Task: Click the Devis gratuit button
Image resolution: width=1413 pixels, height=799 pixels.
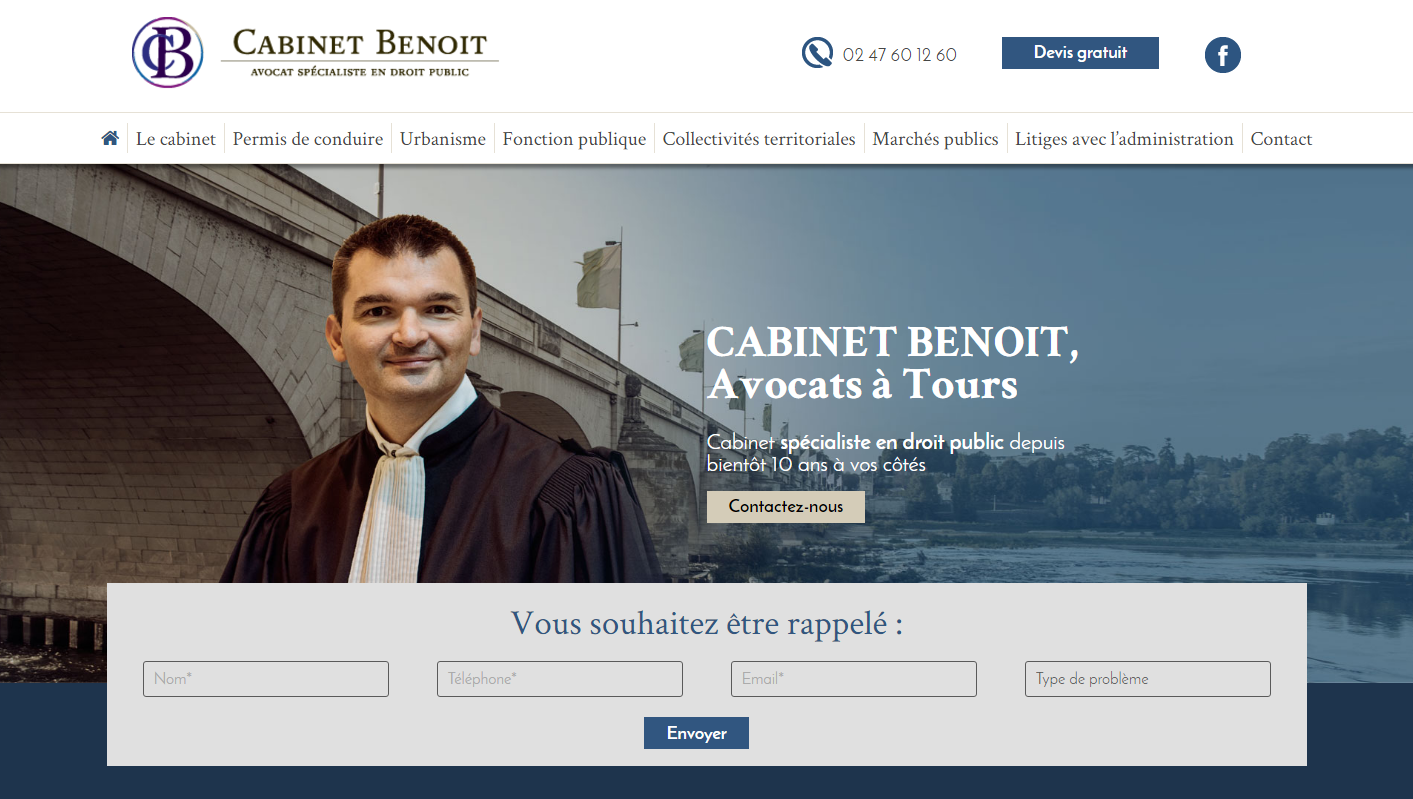Action: pyautogui.click(x=1080, y=53)
